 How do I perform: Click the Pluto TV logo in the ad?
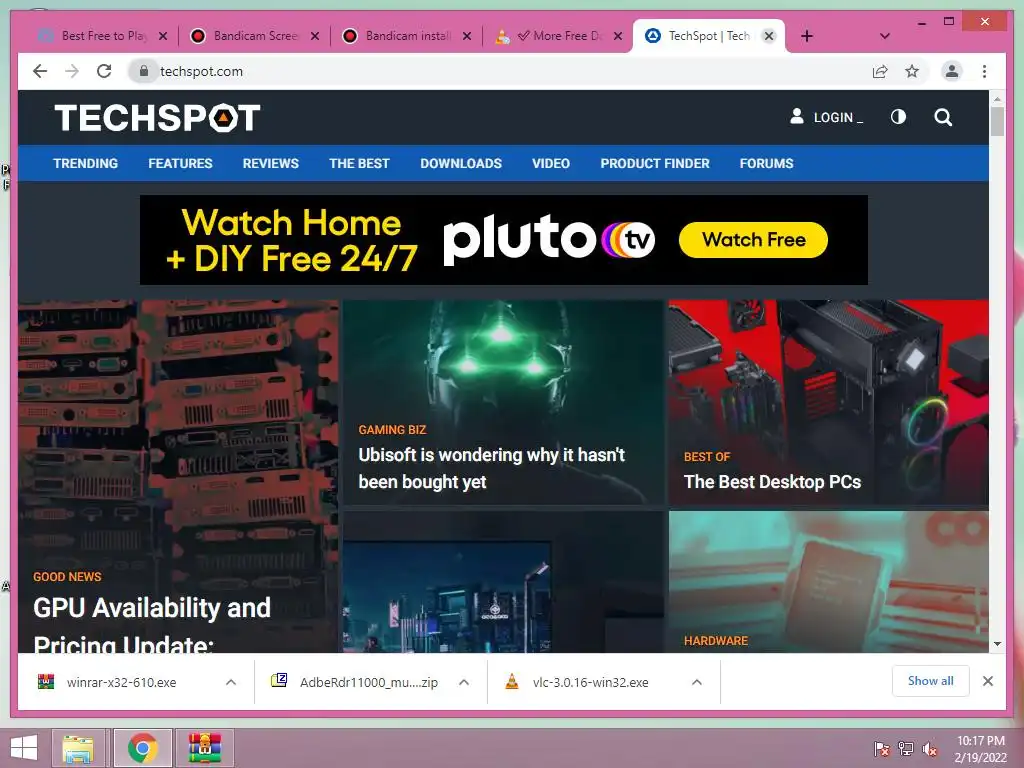[x=549, y=239]
